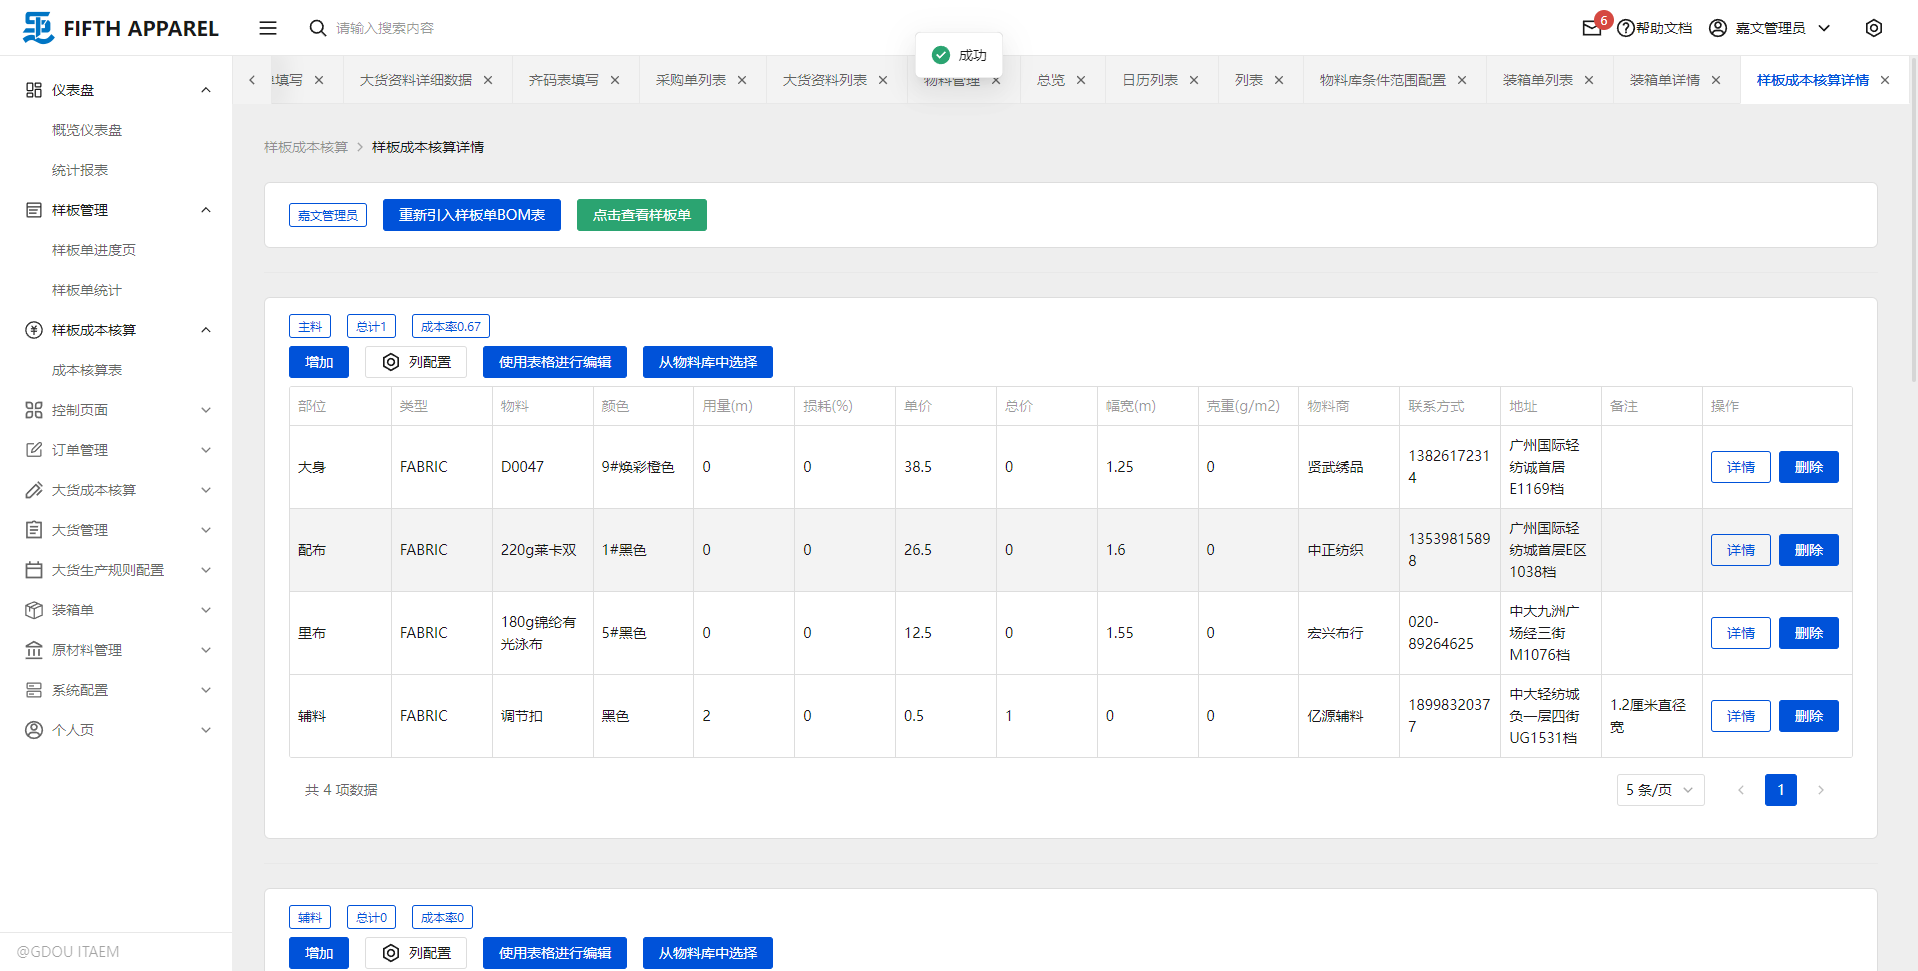Switch to the 日历列表 tab
Screen dimensions: 1918x971
[x=1150, y=80]
